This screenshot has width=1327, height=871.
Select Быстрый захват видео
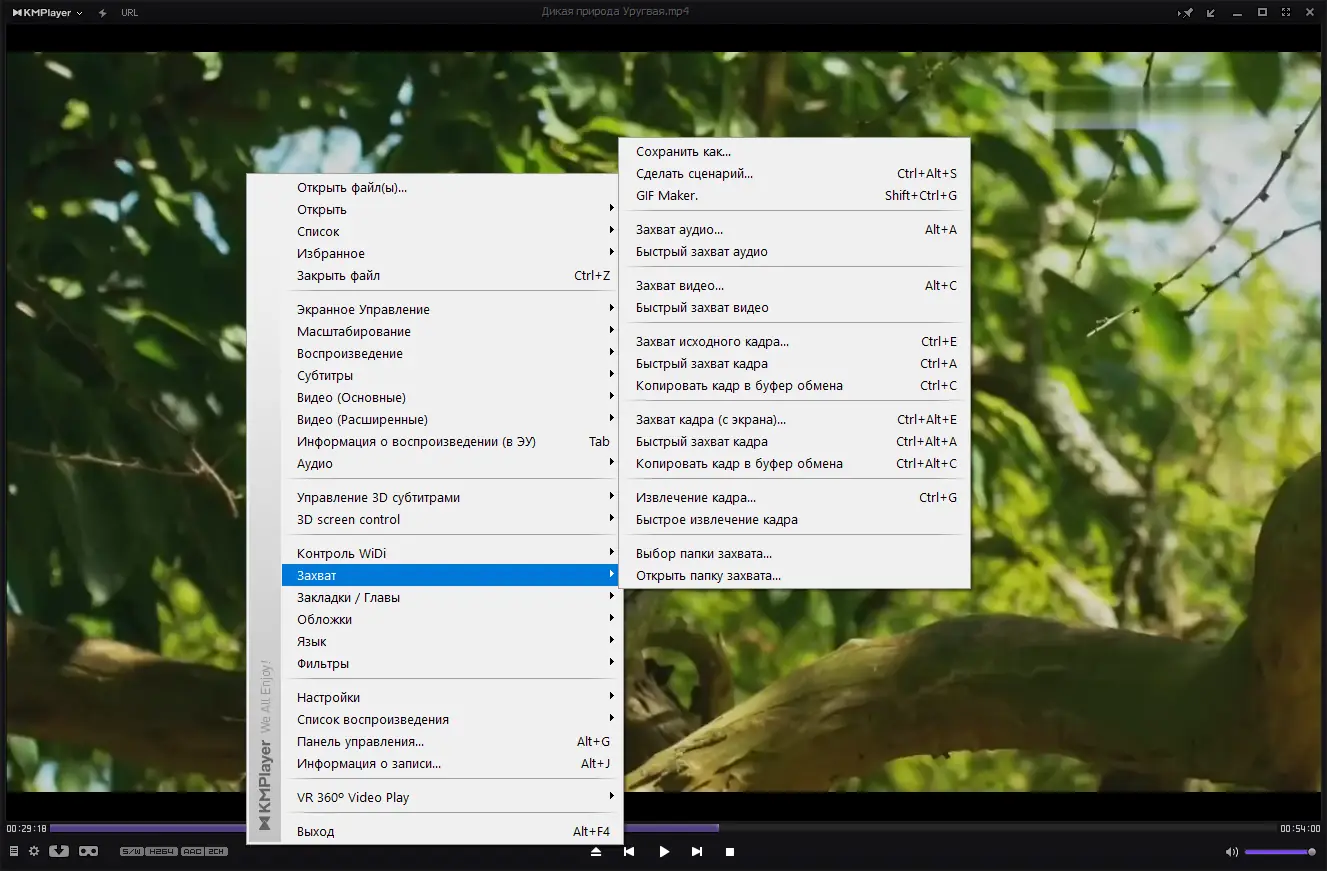coord(795,308)
